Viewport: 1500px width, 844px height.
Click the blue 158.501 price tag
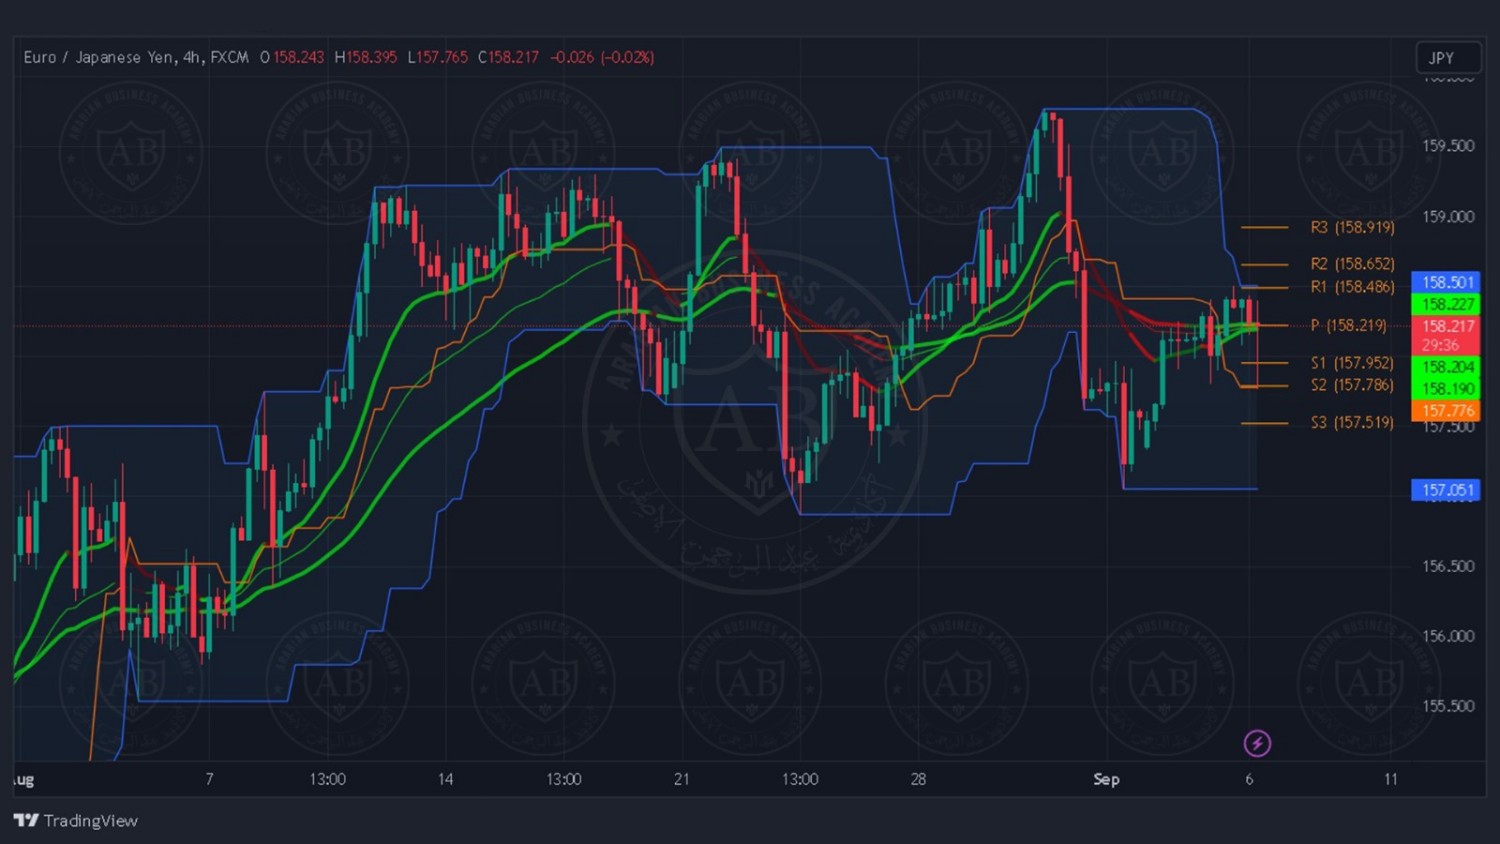1446,282
